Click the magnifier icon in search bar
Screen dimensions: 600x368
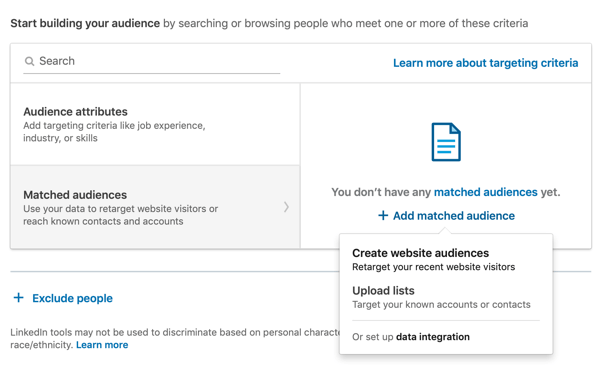tap(29, 61)
